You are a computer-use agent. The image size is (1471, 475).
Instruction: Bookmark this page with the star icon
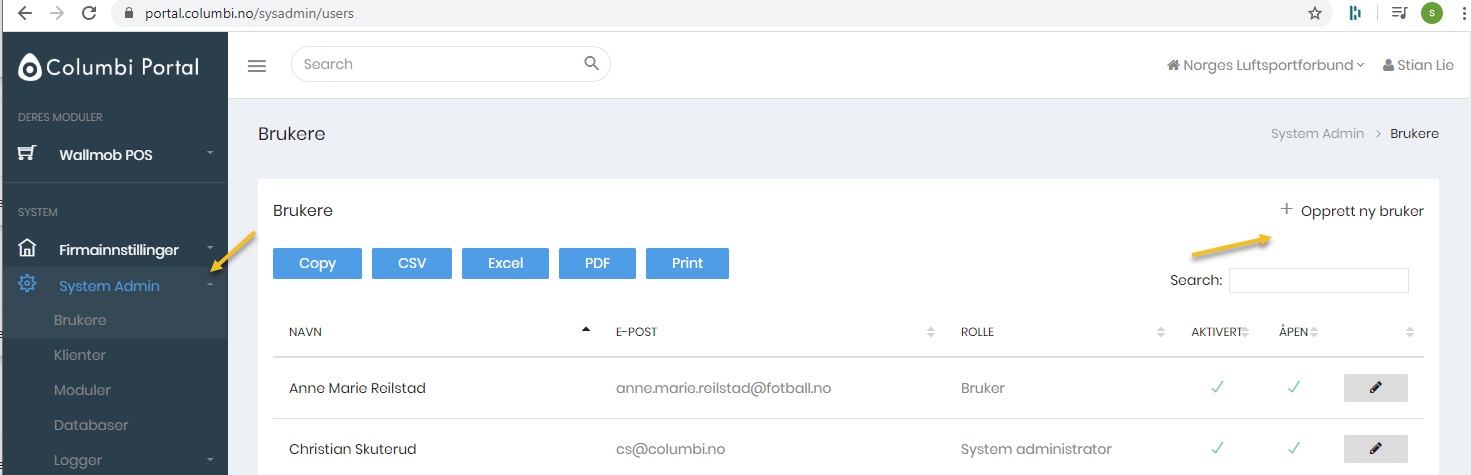(x=1315, y=14)
